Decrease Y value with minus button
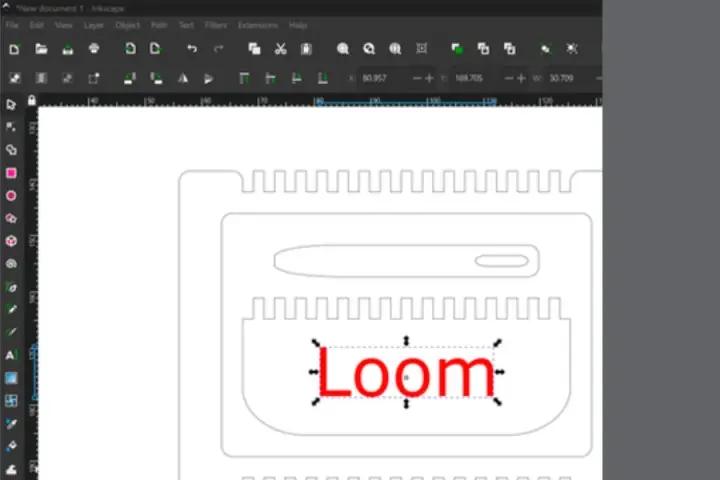The width and height of the screenshot is (720, 480). 508,78
